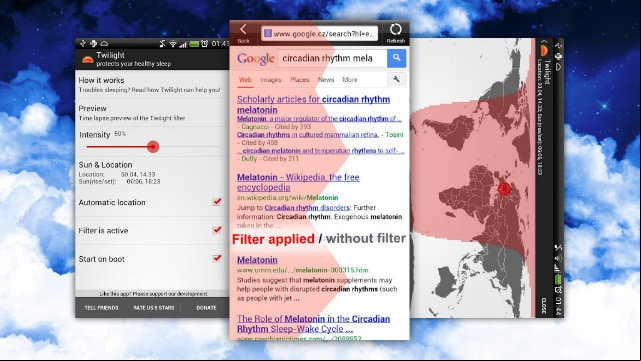
Task: Click the Intensity slider handle
Action: [x=153, y=146]
